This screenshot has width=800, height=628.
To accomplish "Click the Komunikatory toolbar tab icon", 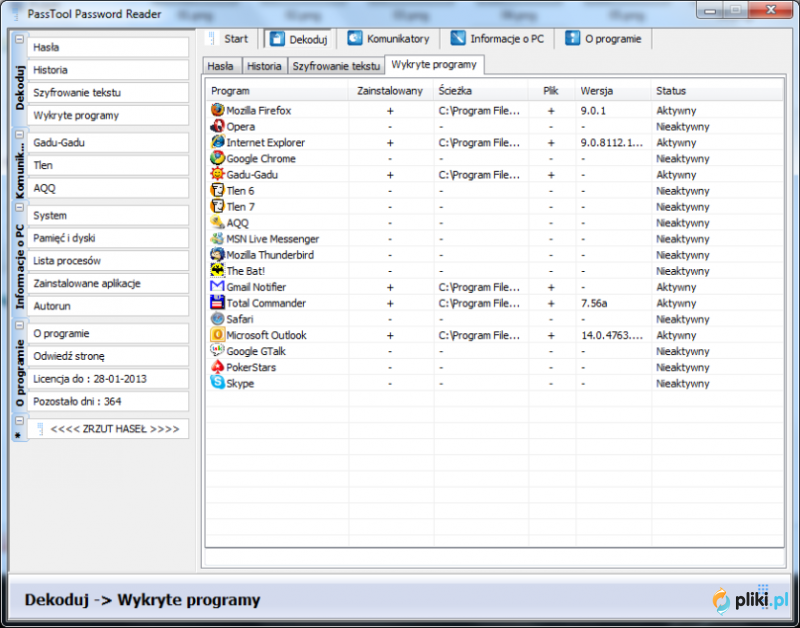I will [x=355, y=38].
